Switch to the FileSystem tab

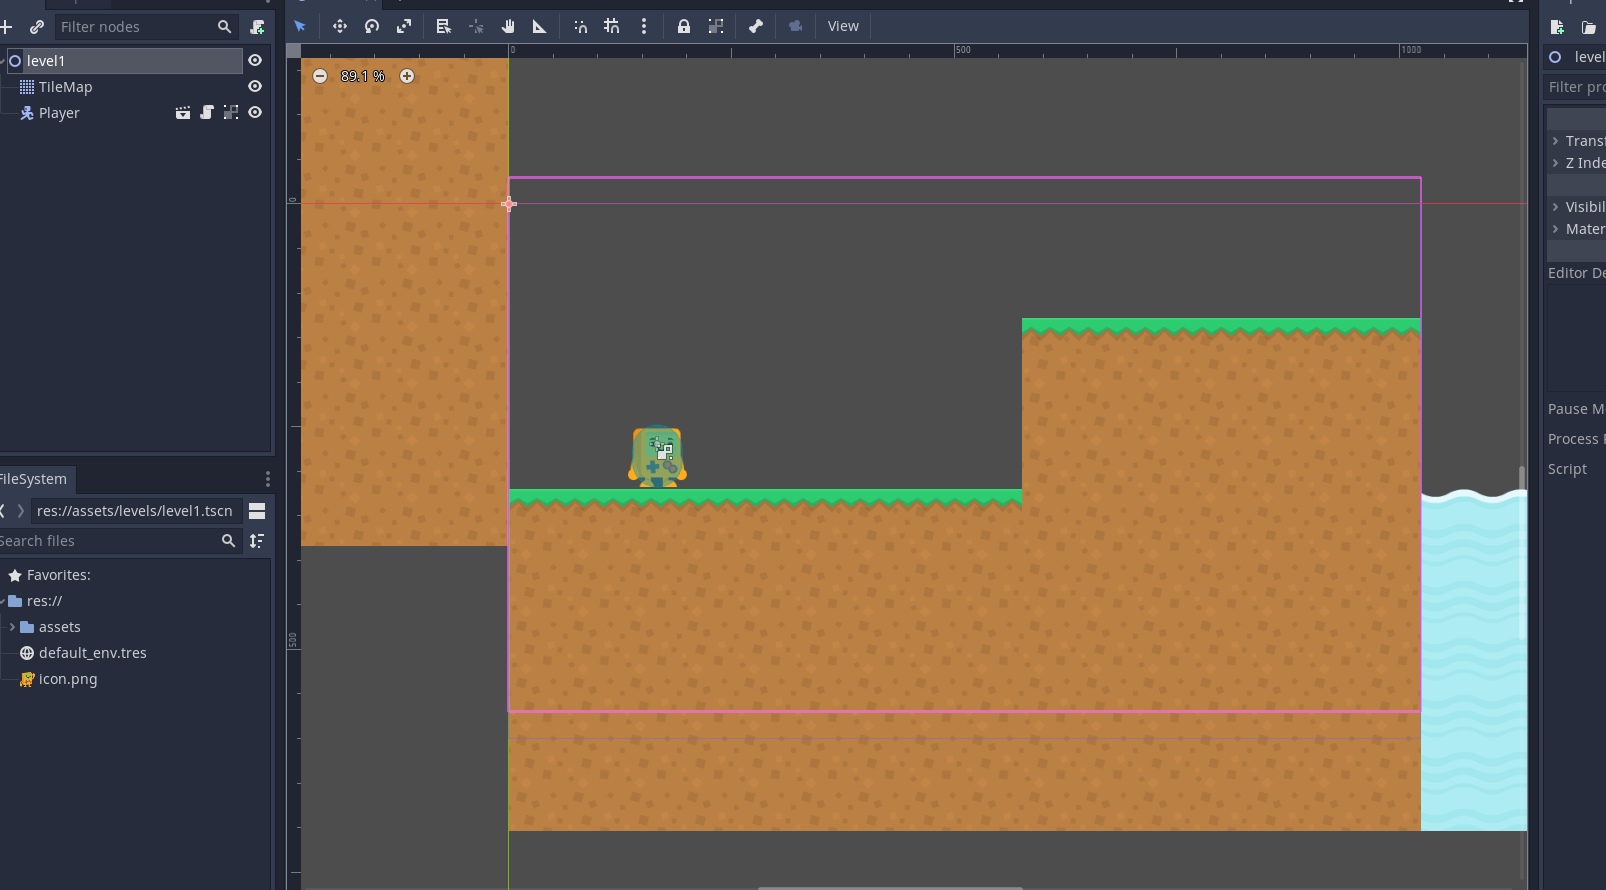pos(33,479)
